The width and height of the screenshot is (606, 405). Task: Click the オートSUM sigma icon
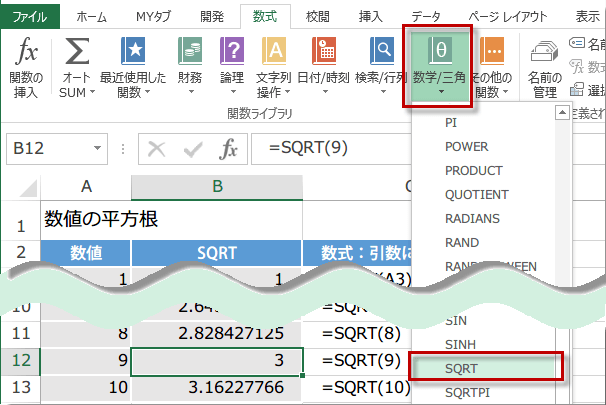[x=77, y=51]
